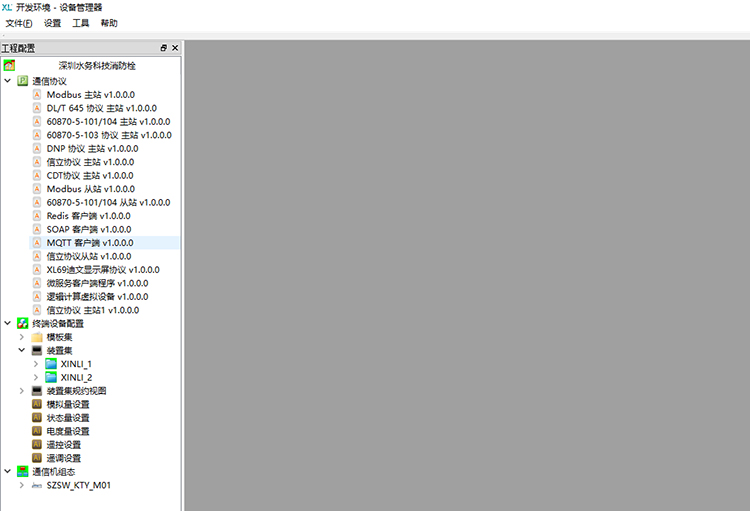
Task: Open the 设置 menu
Action: [52, 23]
